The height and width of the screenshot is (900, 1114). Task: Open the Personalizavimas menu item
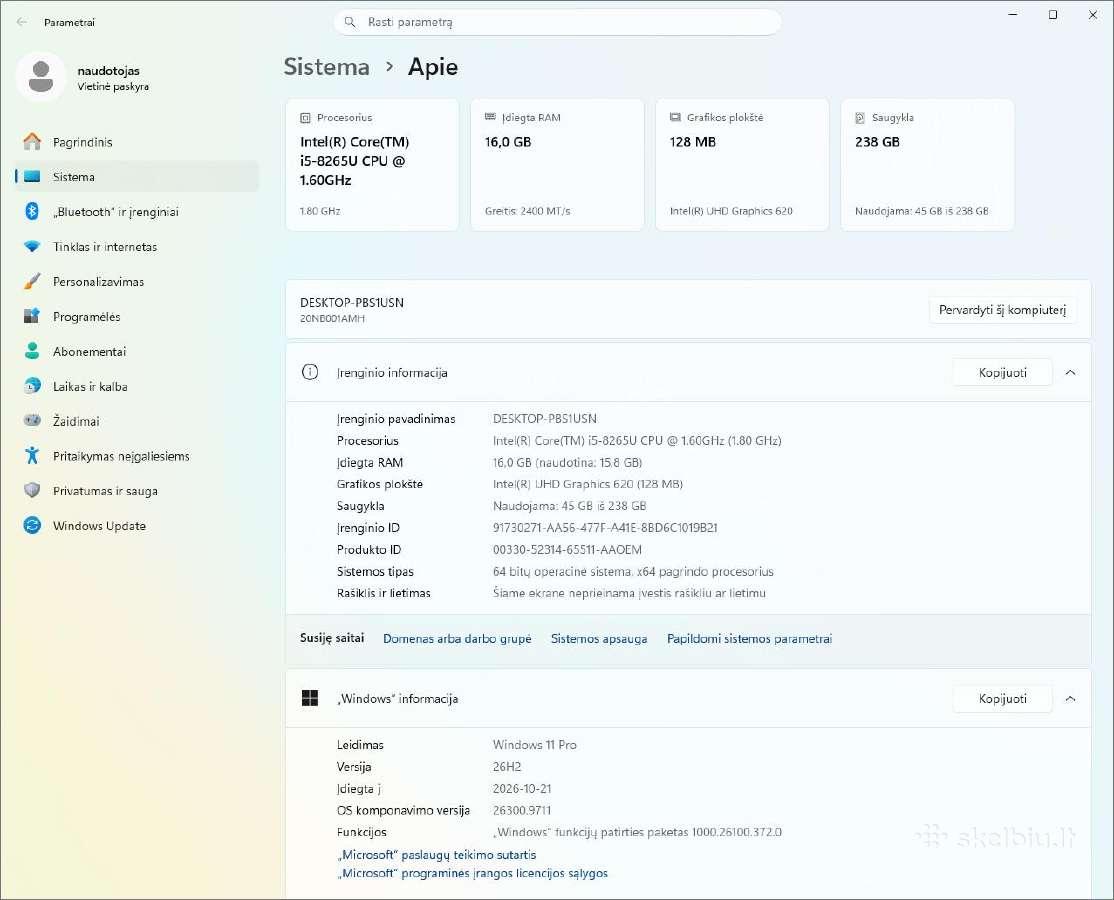136,281
